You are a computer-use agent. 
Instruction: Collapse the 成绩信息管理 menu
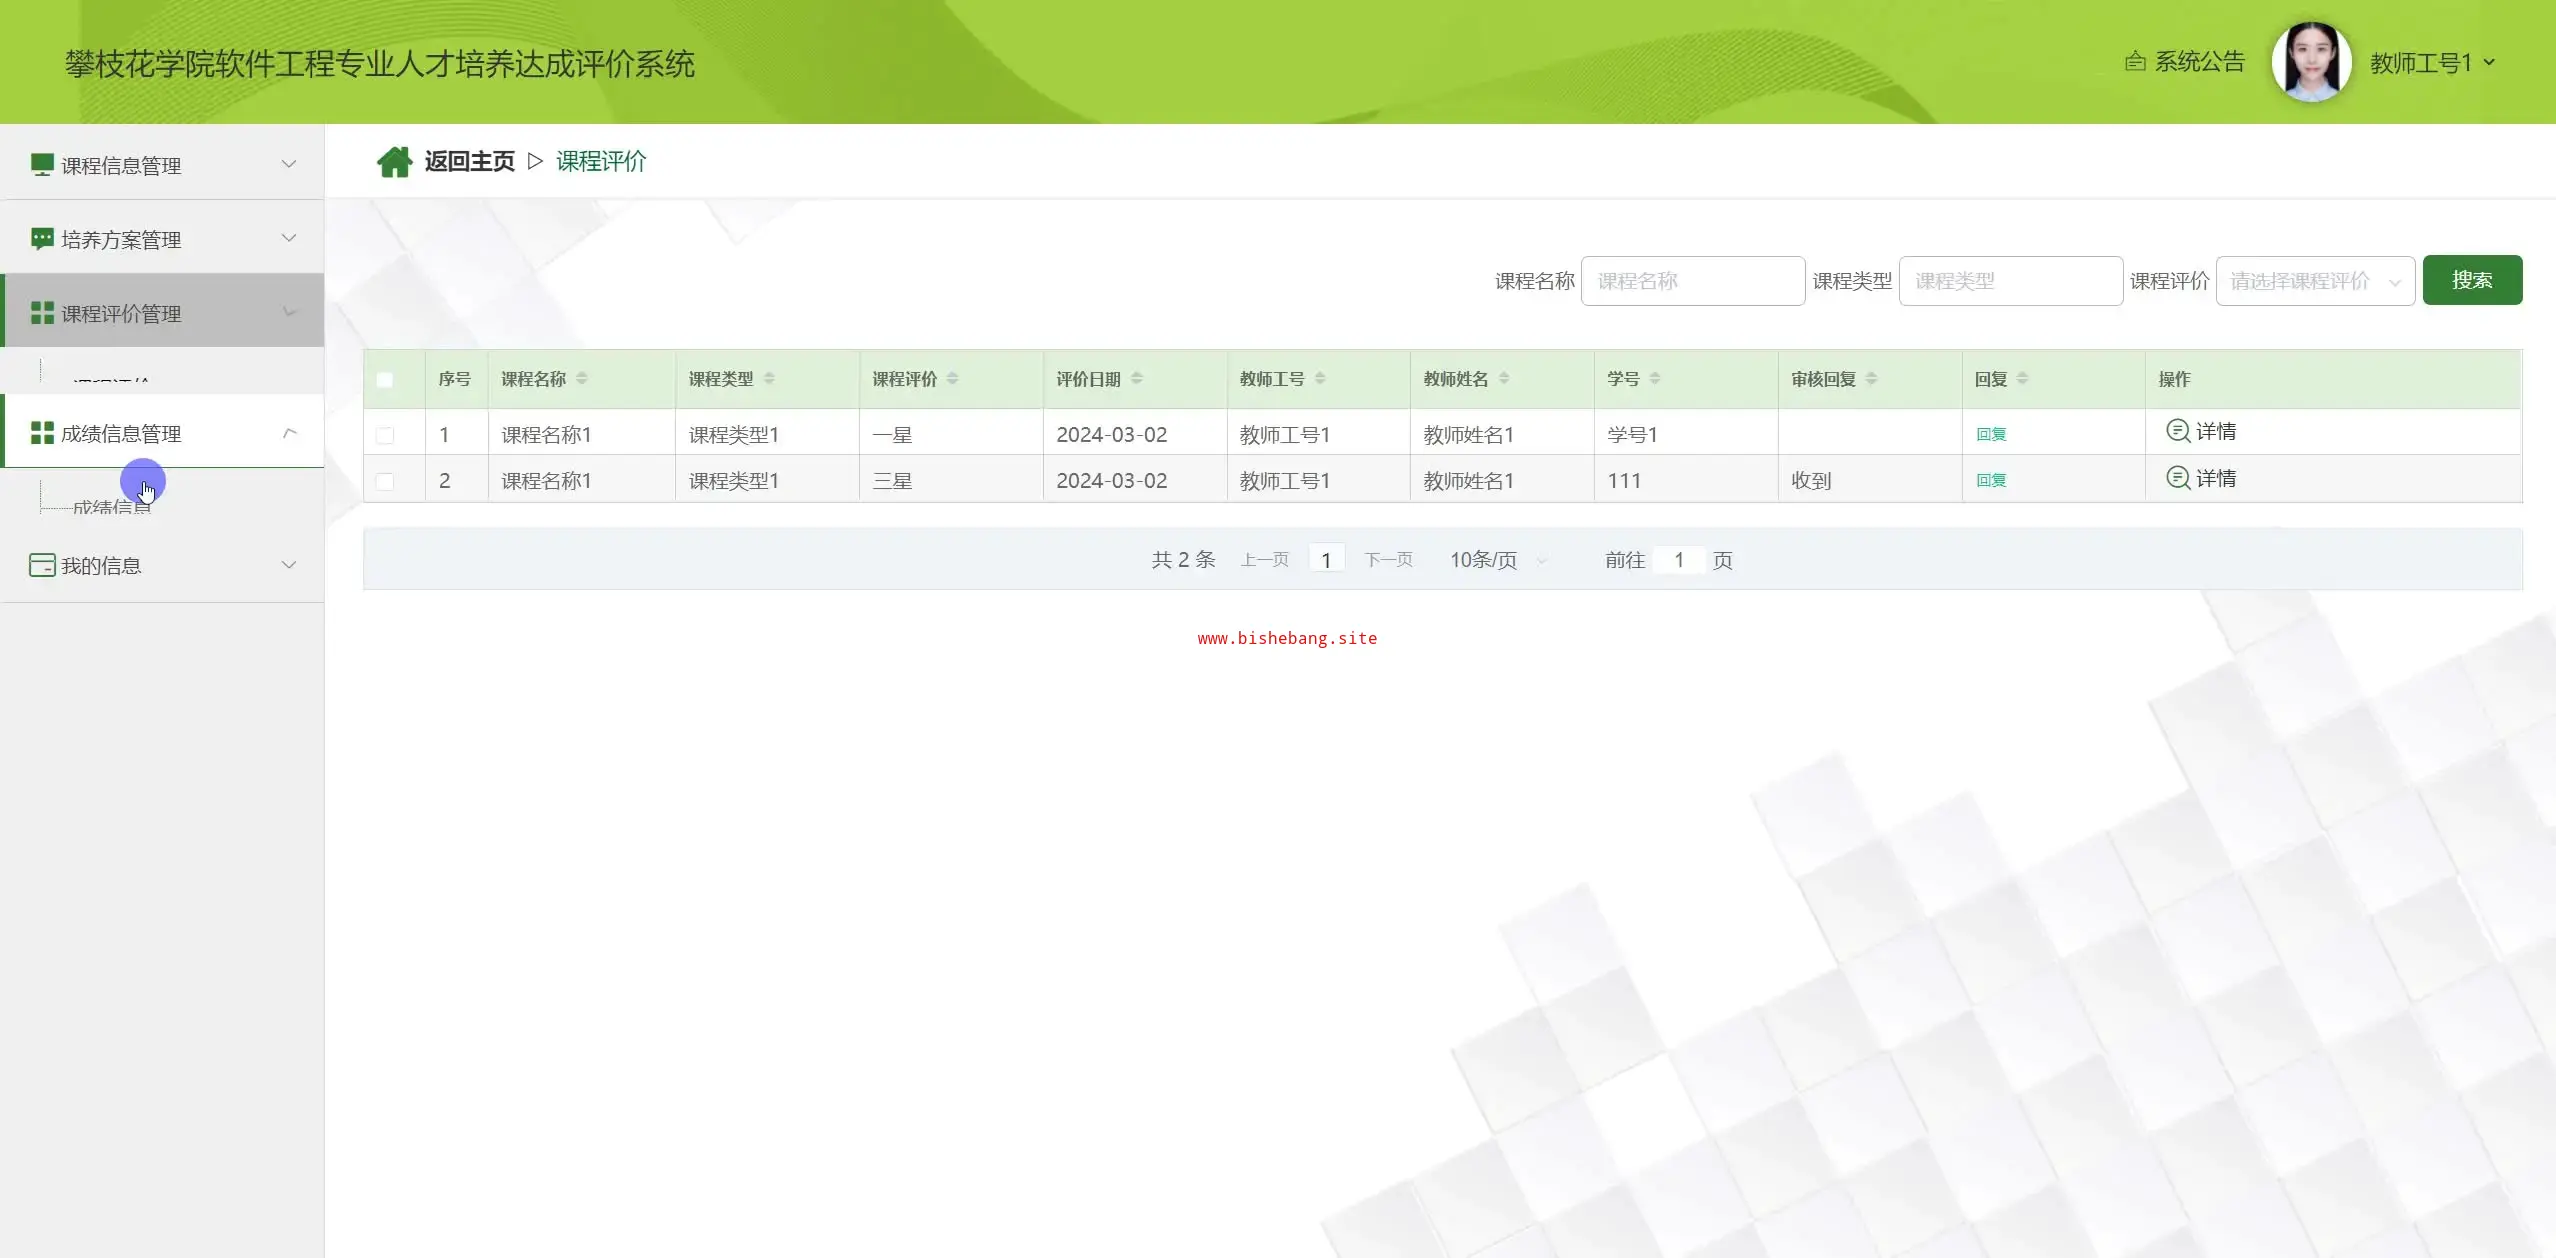(x=289, y=433)
